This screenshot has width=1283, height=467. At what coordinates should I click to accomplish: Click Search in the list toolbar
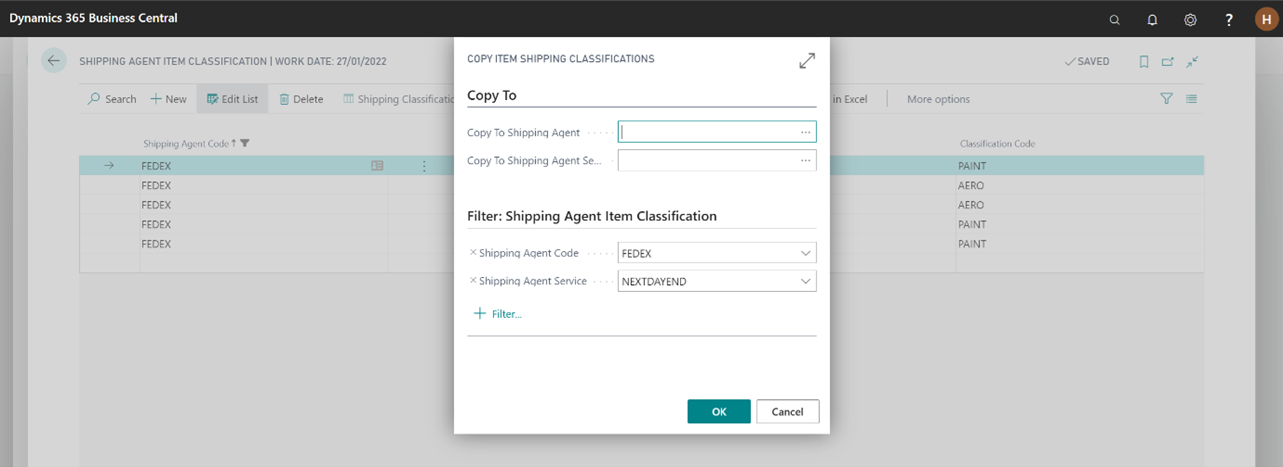point(112,99)
